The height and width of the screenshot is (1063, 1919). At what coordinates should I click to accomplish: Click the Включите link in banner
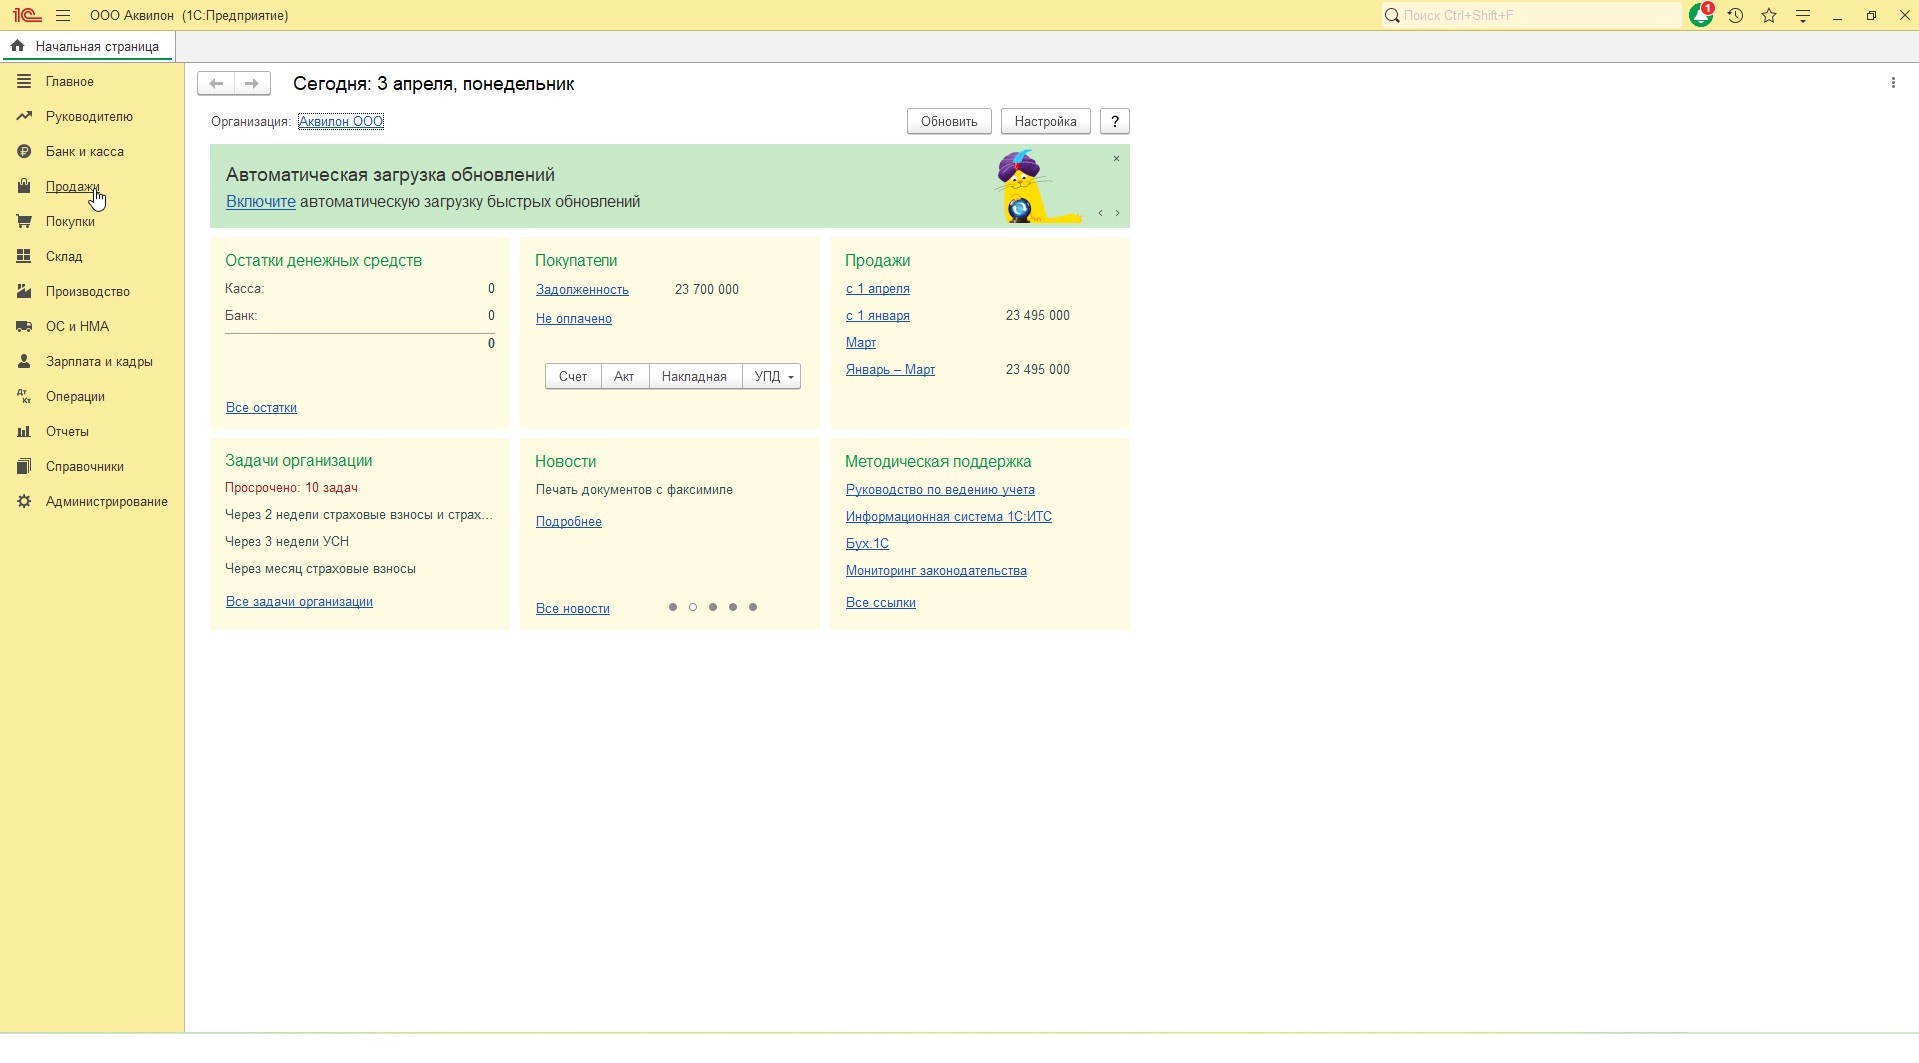[x=261, y=201]
